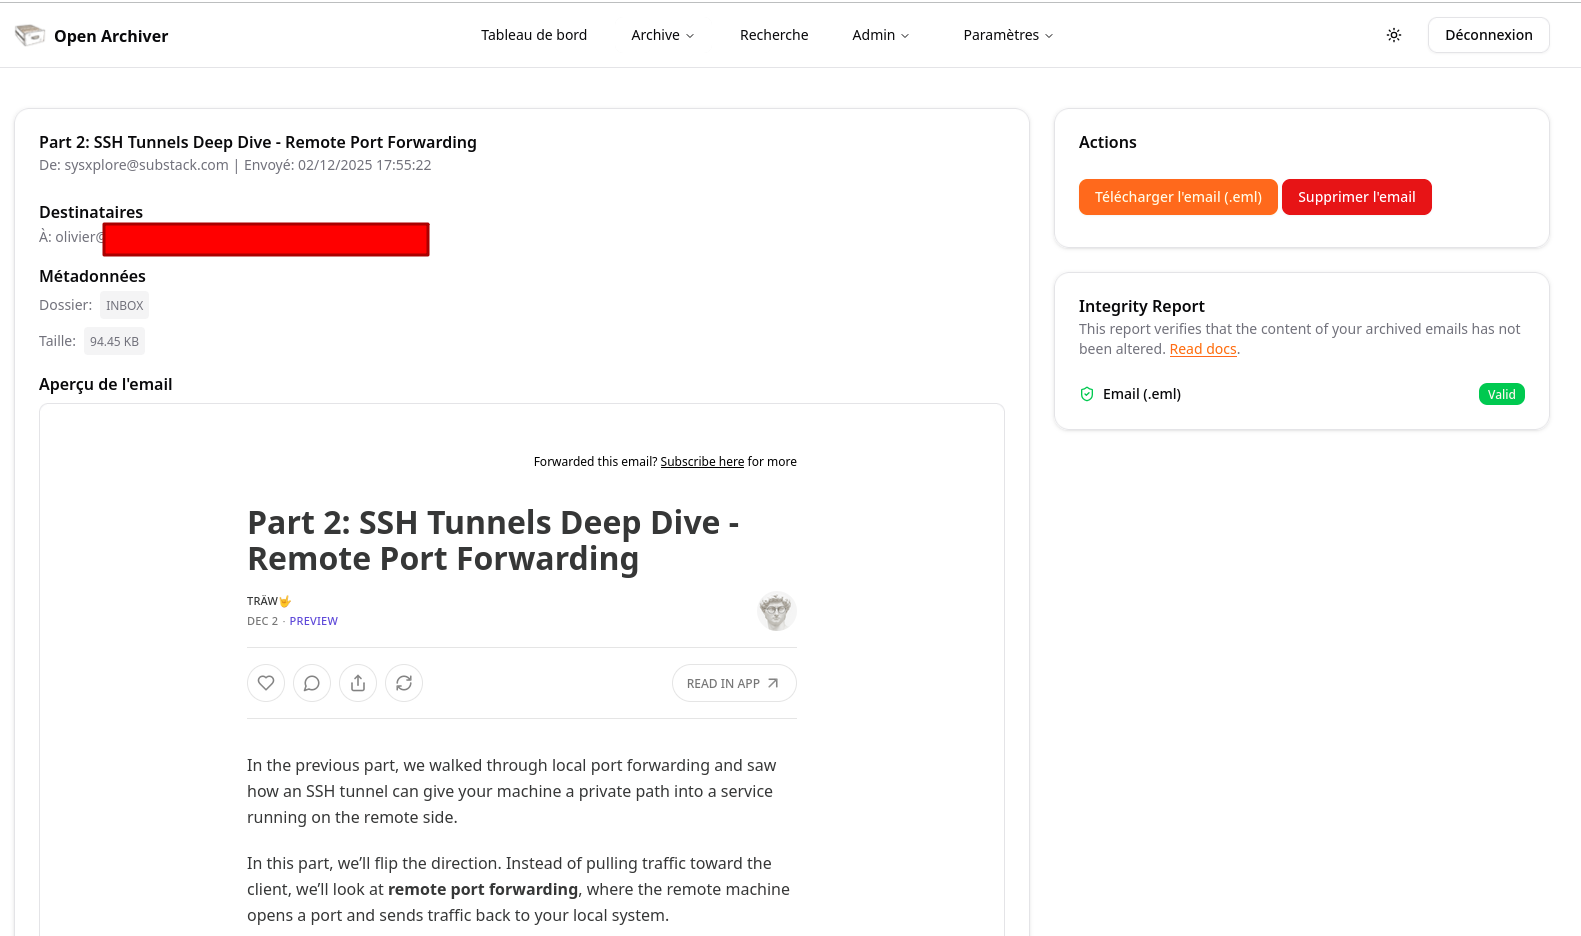The width and height of the screenshot is (1581, 936).
Task: Toggle the light/dark theme sun icon
Action: pos(1394,35)
